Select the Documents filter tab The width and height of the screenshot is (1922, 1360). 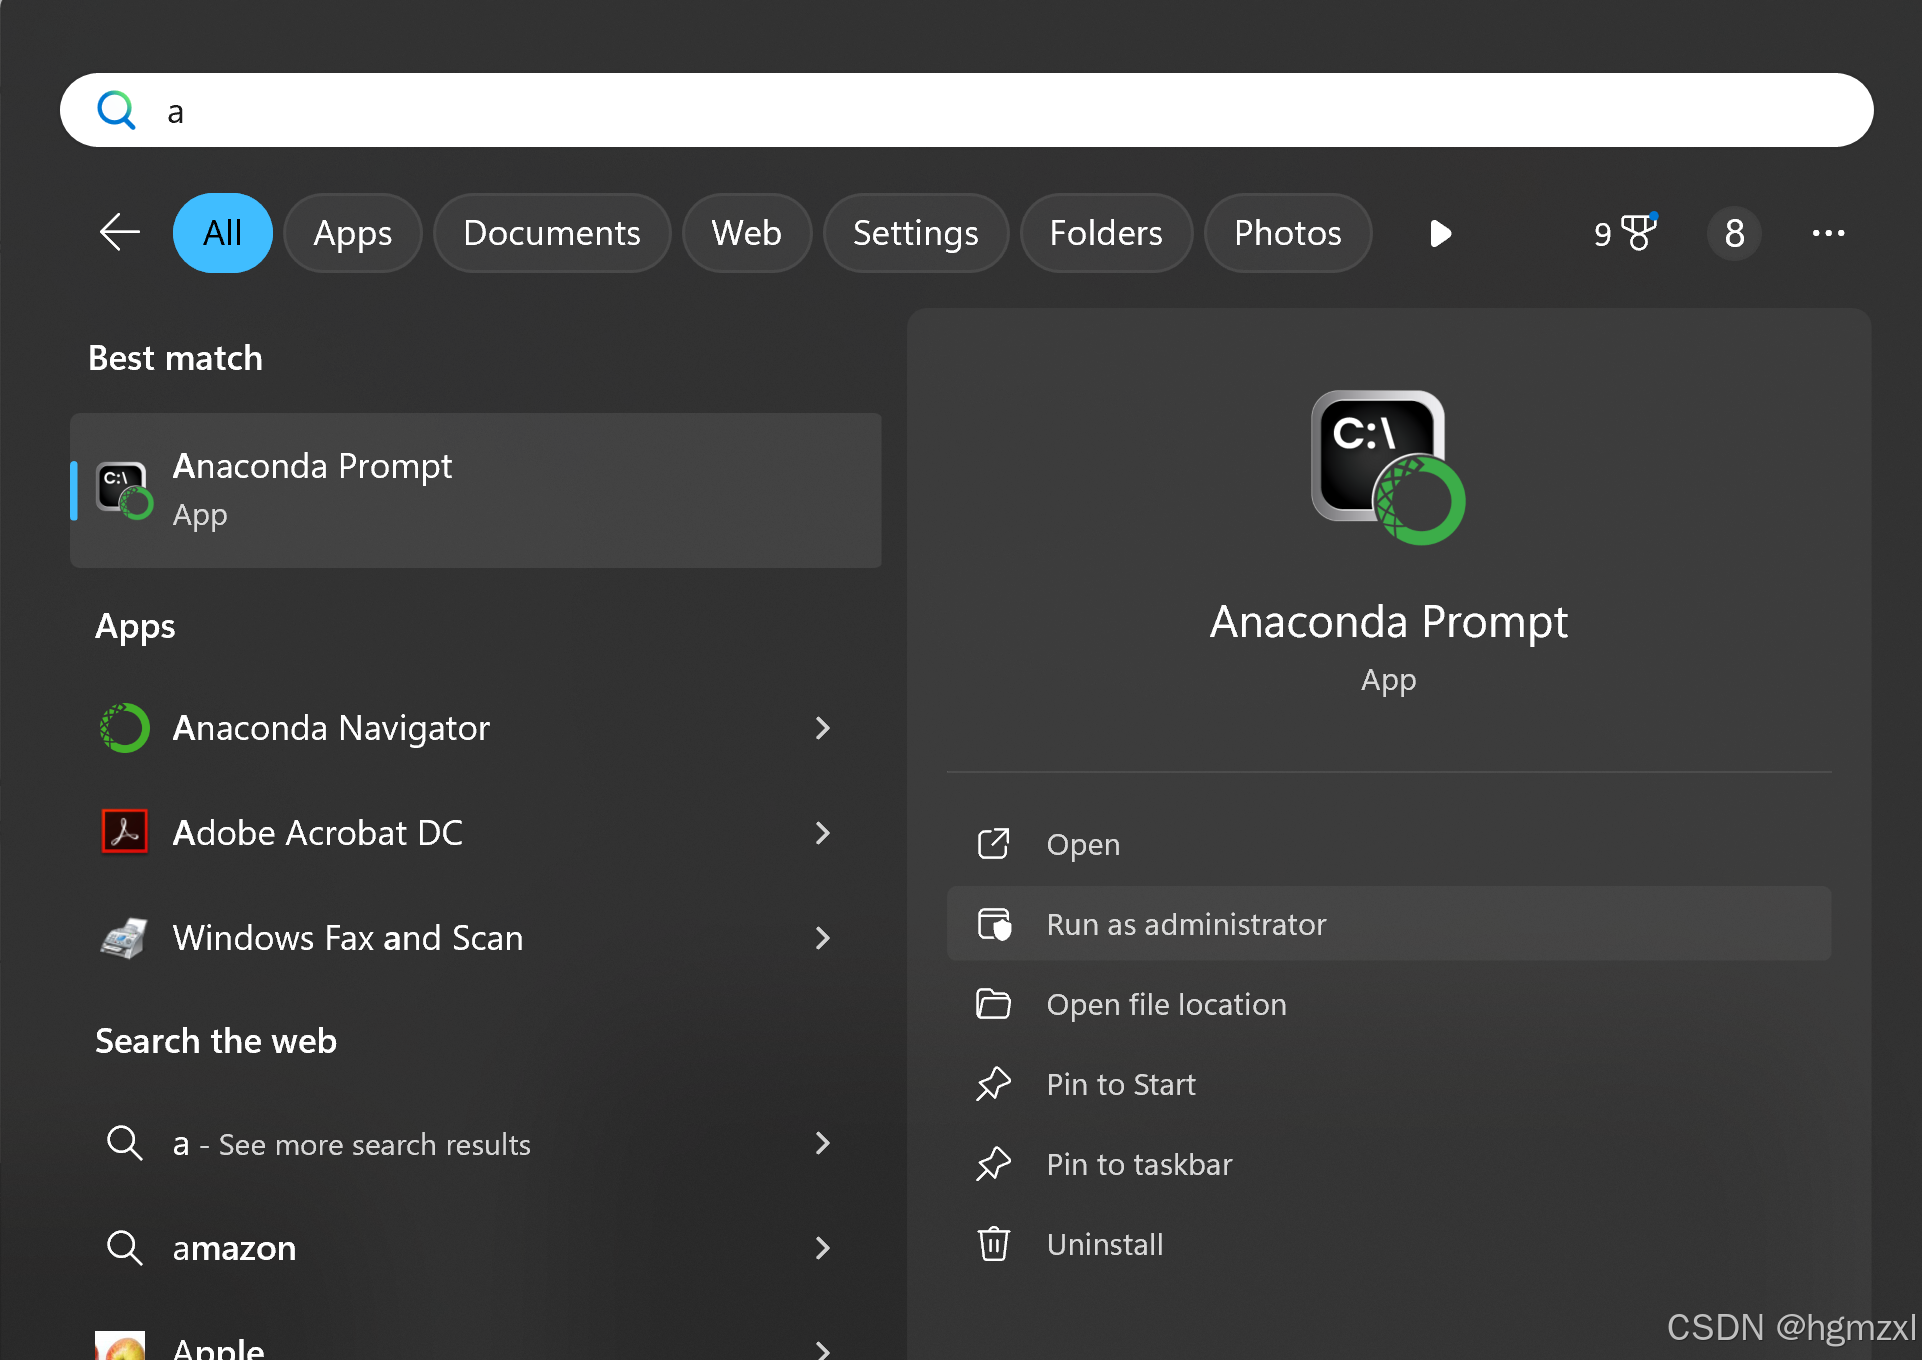(551, 233)
